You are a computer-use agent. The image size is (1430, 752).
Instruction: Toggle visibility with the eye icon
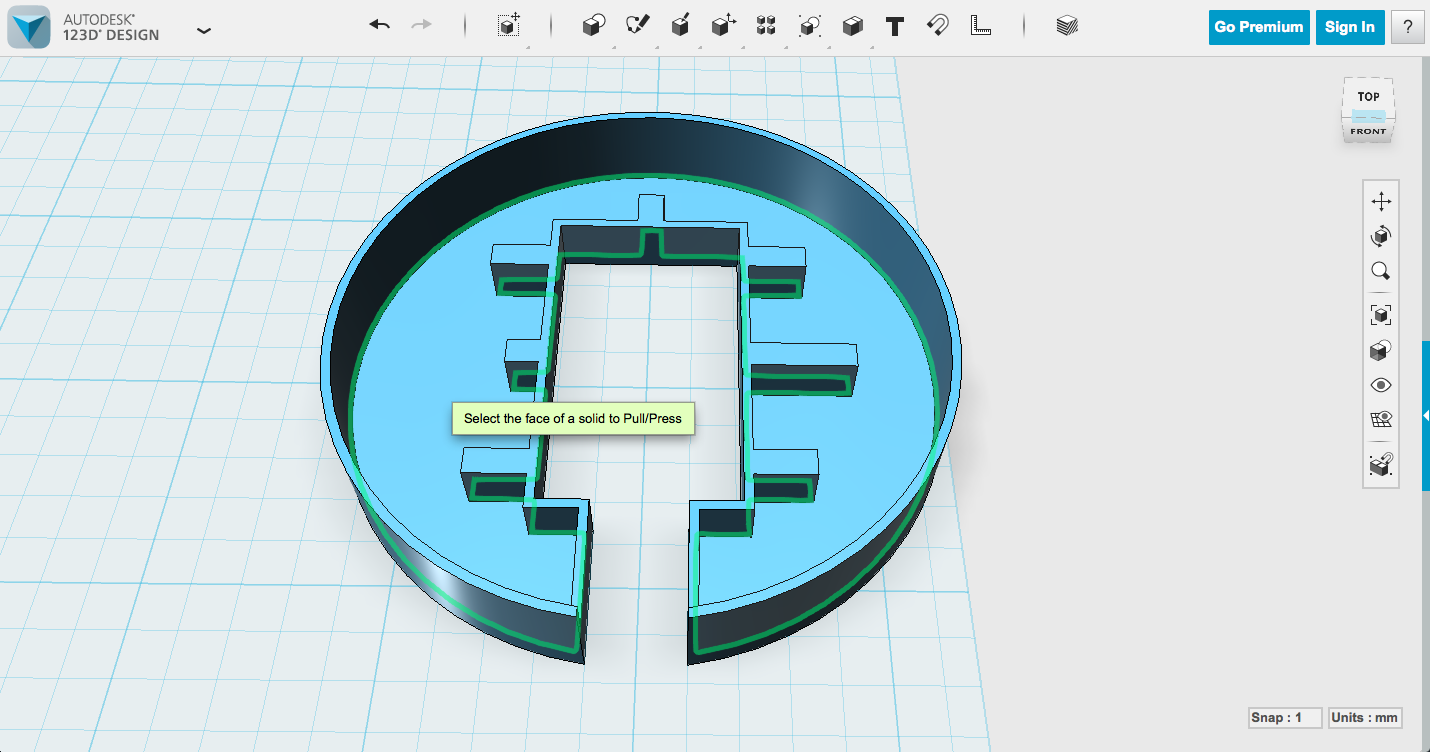(1380, 384)
